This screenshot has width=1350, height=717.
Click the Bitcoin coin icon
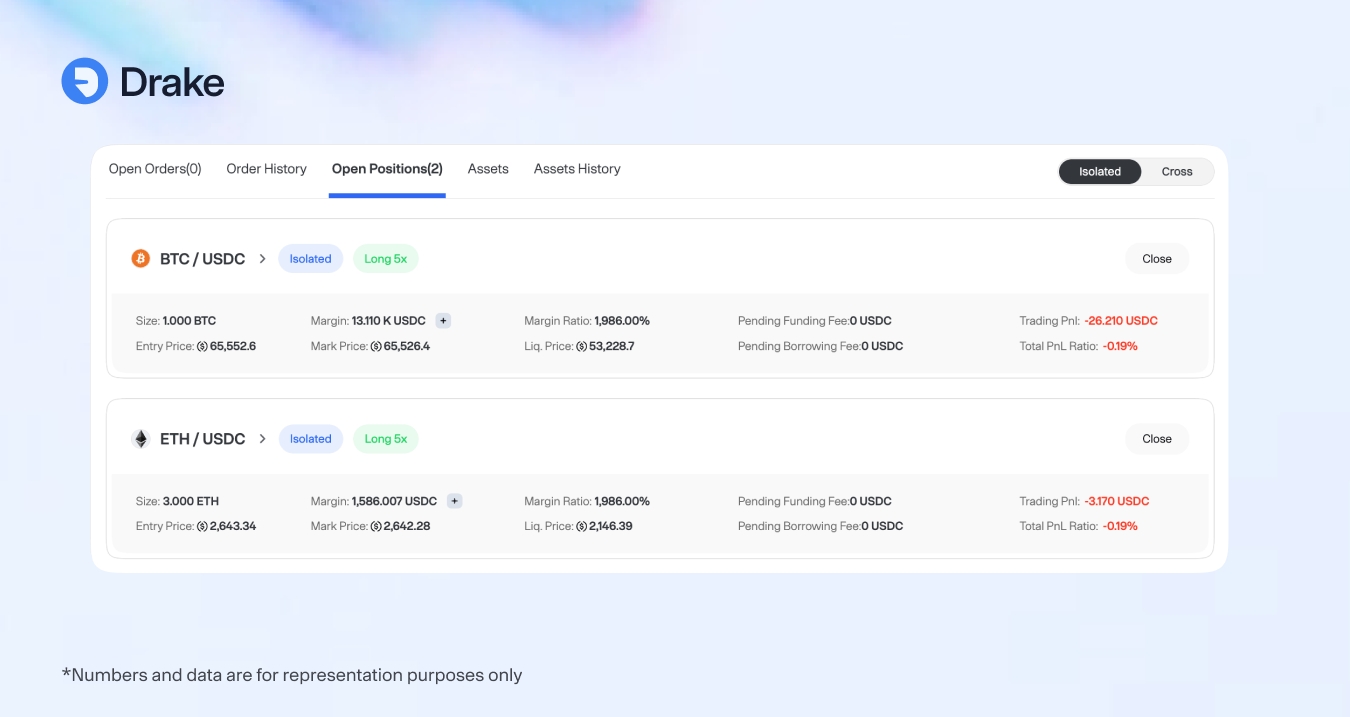141,259
